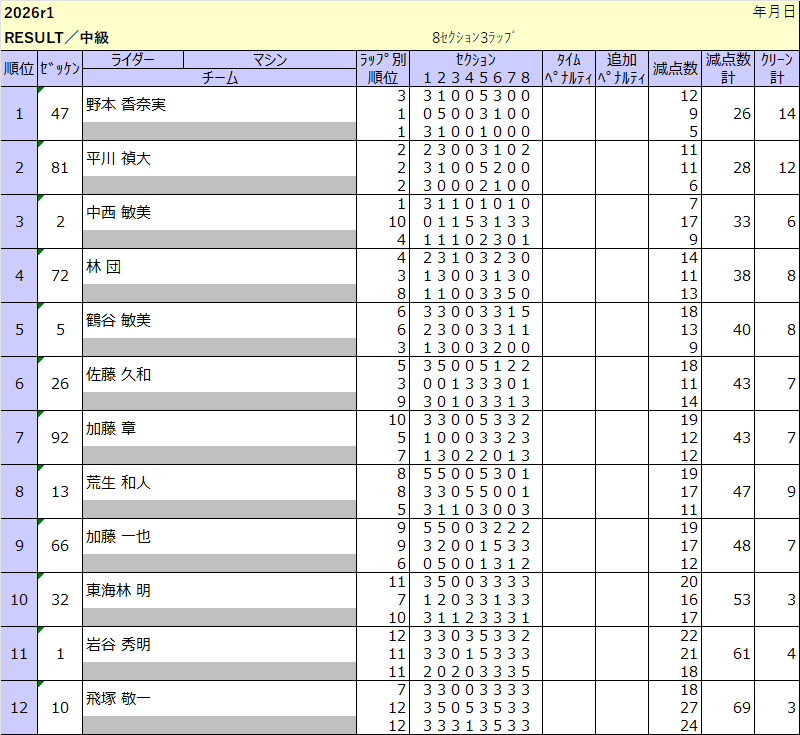Select the RESULT／中級 heading cell
Viewport: 800px width, 735px height.
pos(57,37)
